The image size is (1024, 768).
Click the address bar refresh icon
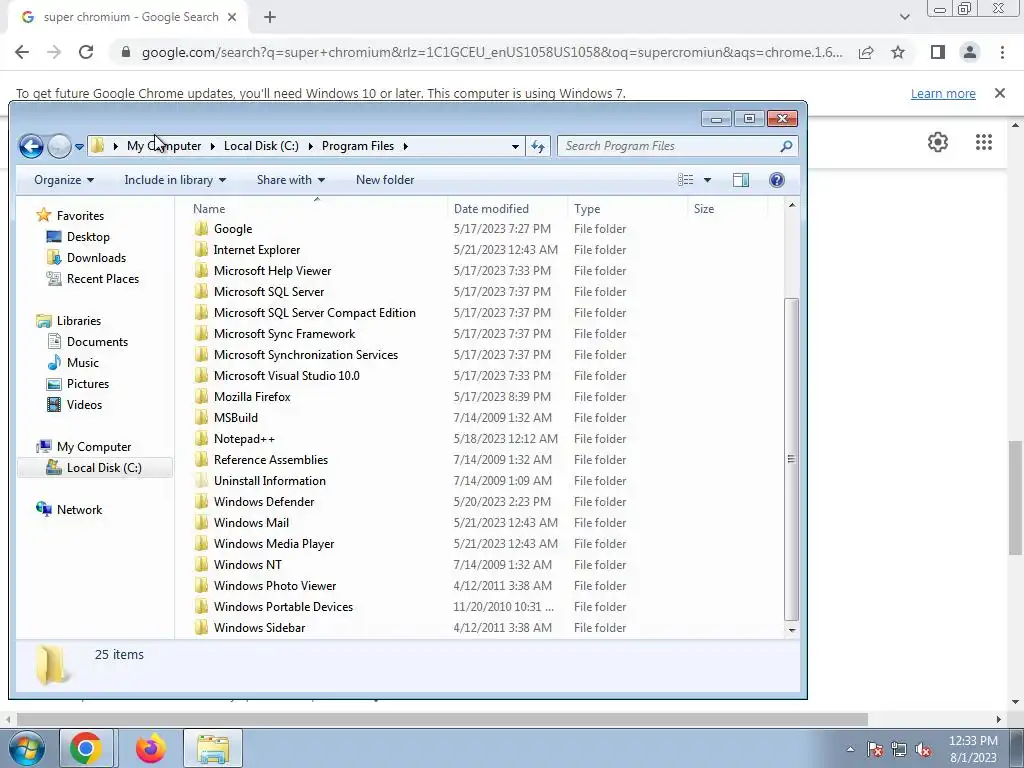point(537,146)
